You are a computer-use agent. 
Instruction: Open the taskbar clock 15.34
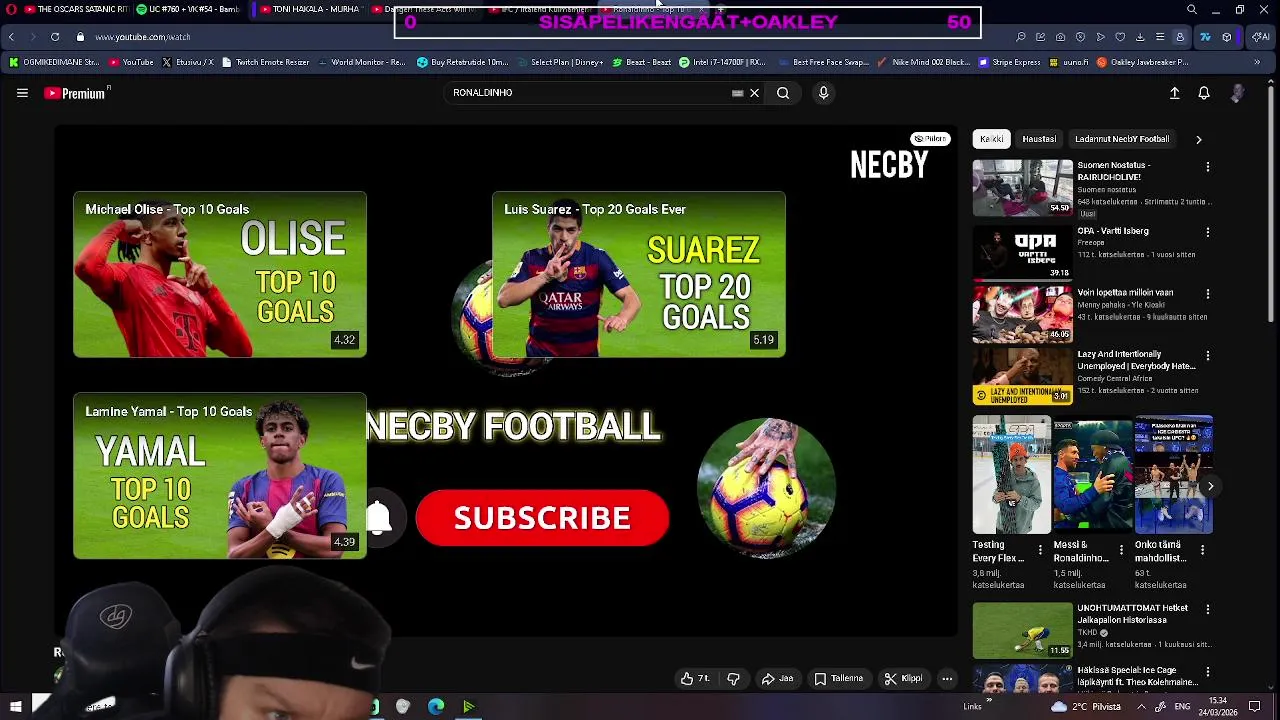click(x=1218, y=707)
